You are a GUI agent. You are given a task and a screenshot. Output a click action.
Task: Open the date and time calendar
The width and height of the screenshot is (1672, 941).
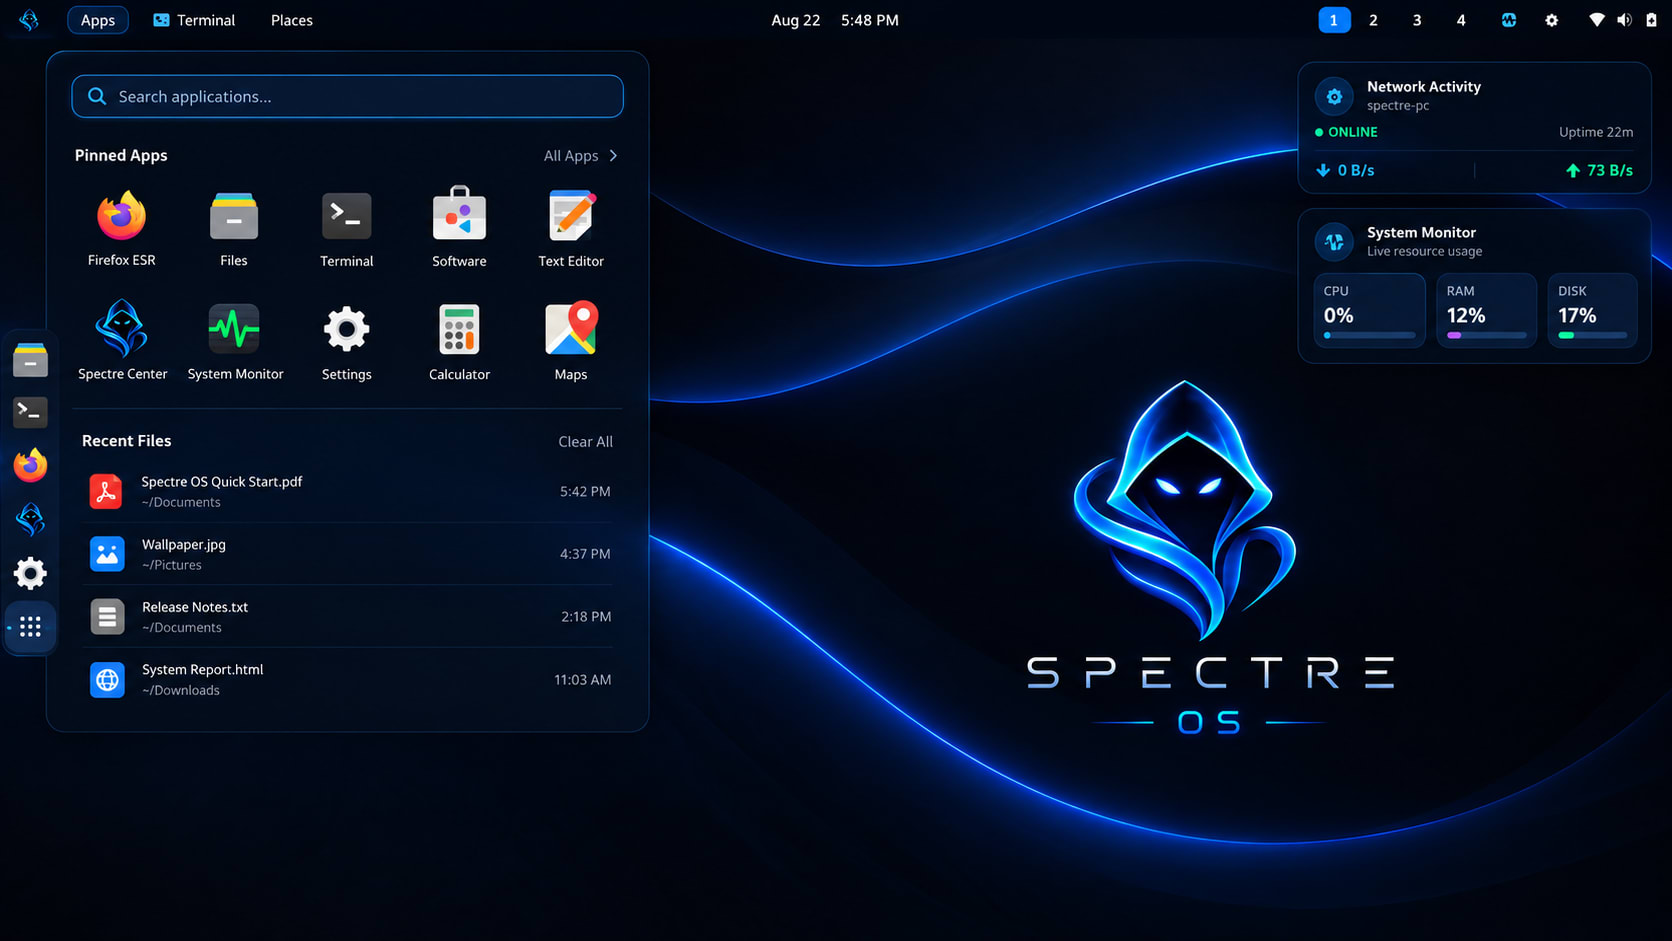(835, 20)
